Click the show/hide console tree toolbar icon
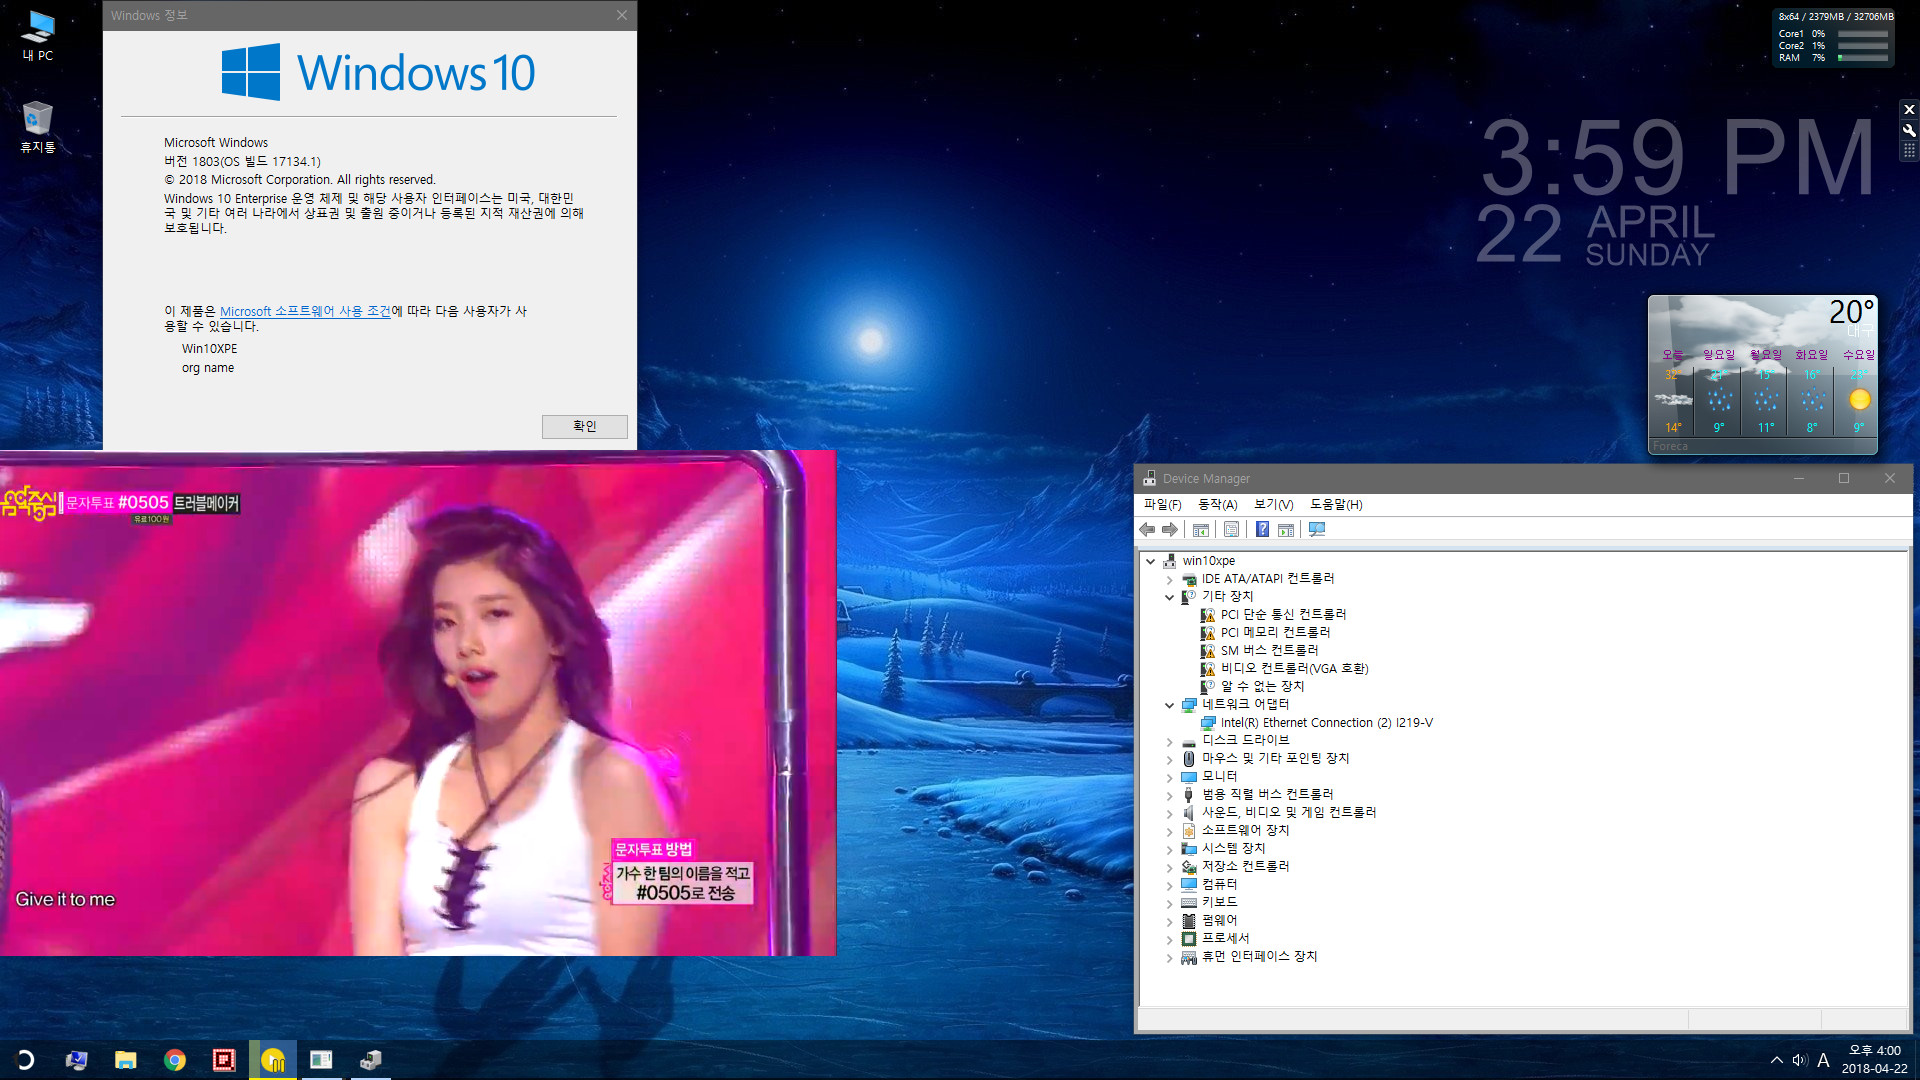Screen dimensions: 1920x1080 click(1201, 530)
